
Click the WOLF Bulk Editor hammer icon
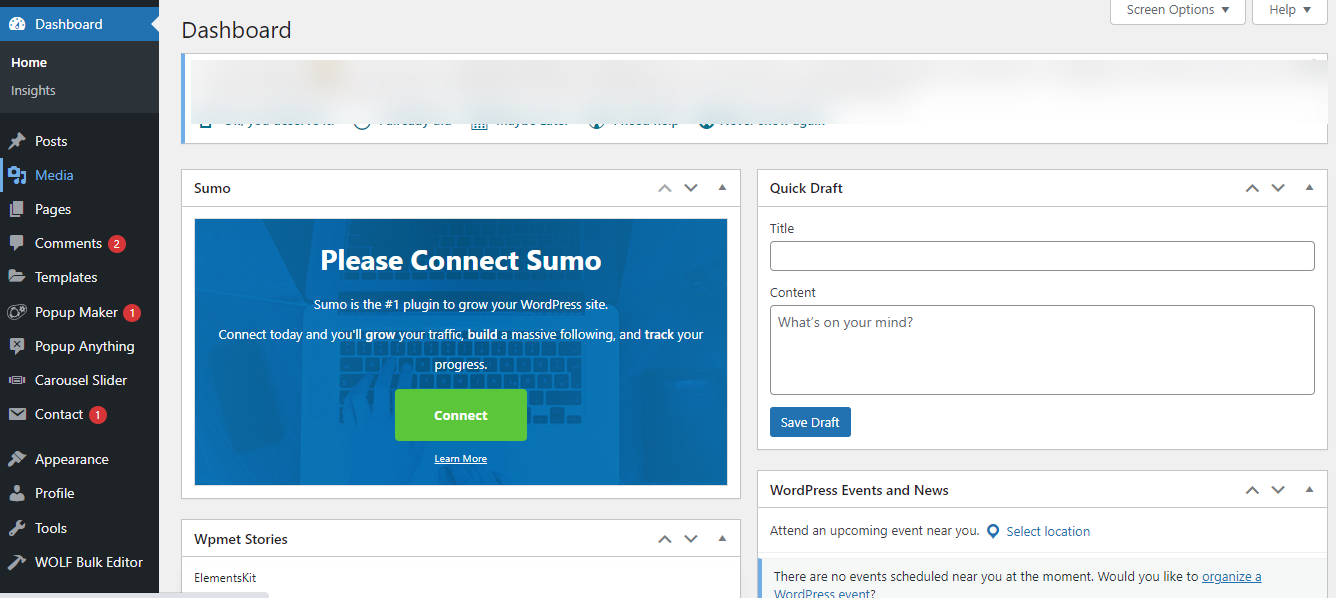(17, 562)
